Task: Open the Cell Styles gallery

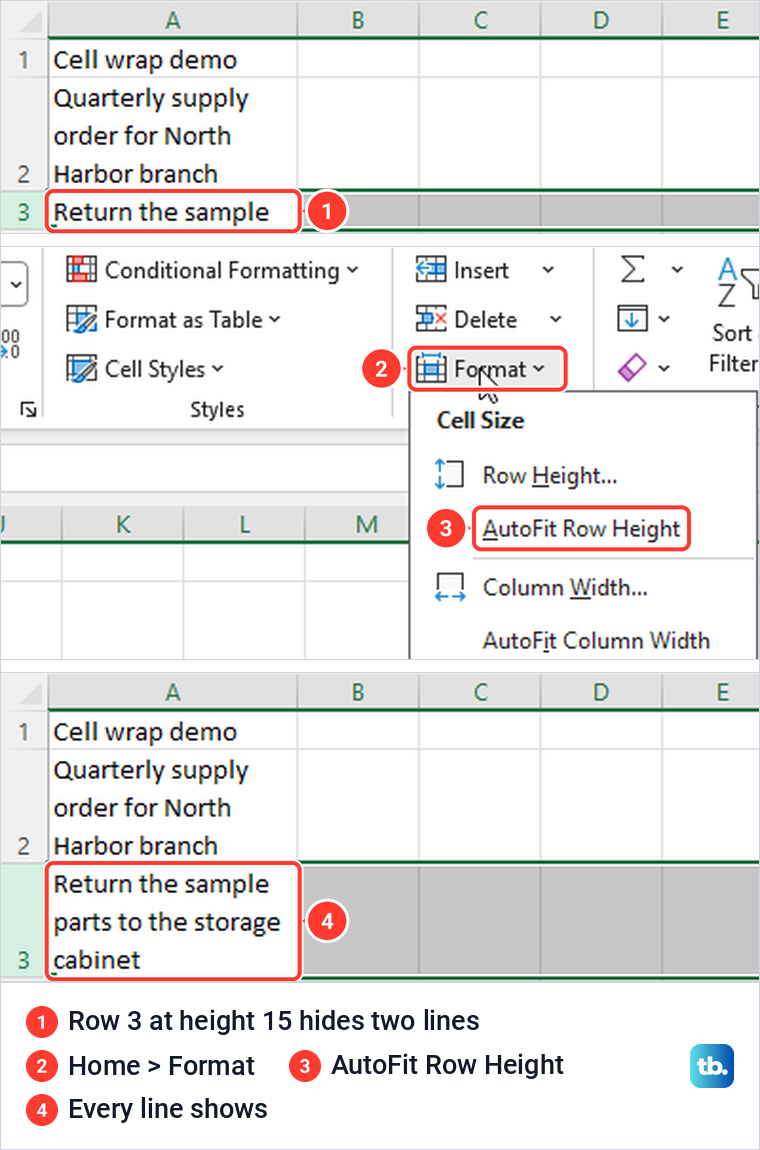Action: [x=145, y=369]
